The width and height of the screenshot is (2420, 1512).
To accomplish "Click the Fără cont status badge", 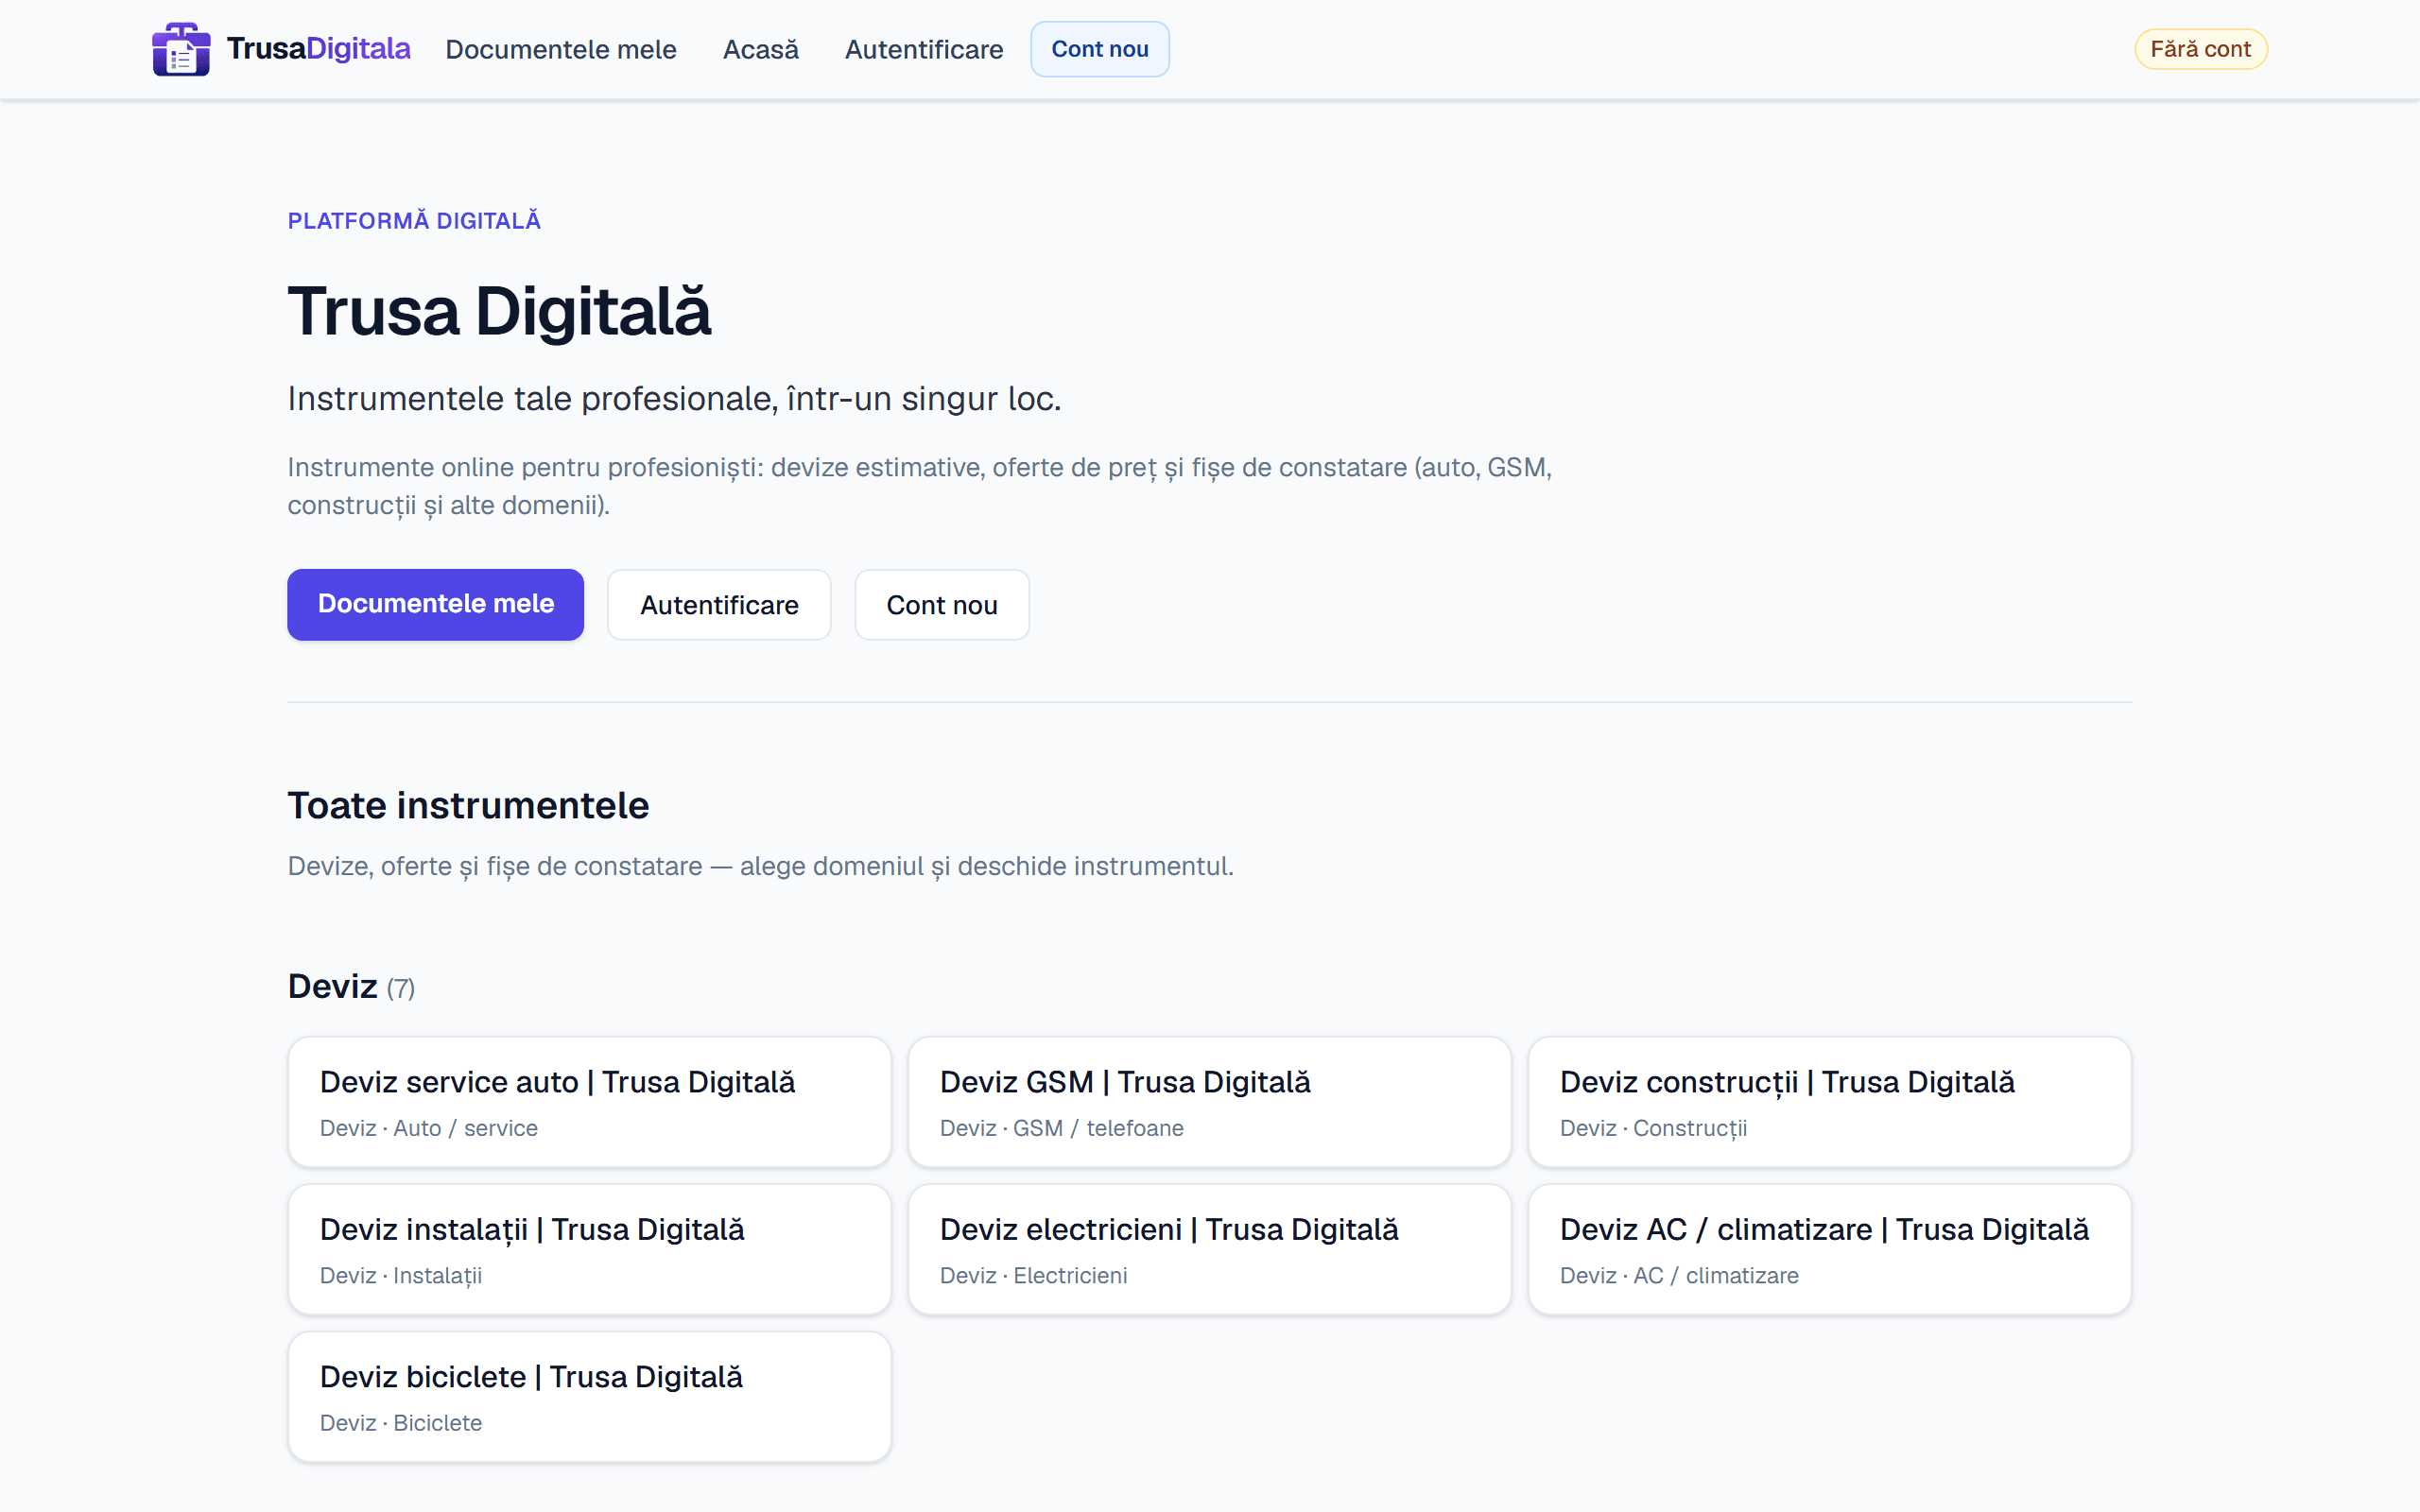I will click(x=2200, y=49).
